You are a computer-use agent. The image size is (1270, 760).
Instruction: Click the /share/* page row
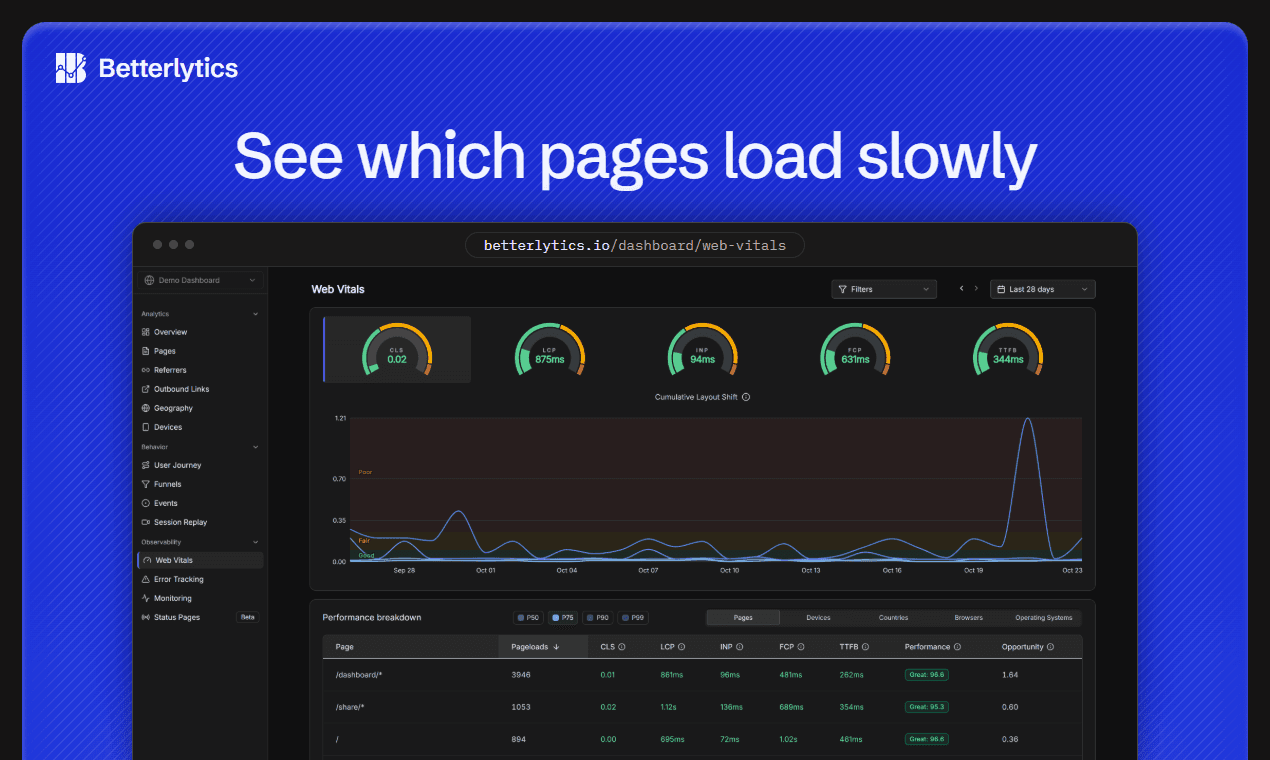702,707
